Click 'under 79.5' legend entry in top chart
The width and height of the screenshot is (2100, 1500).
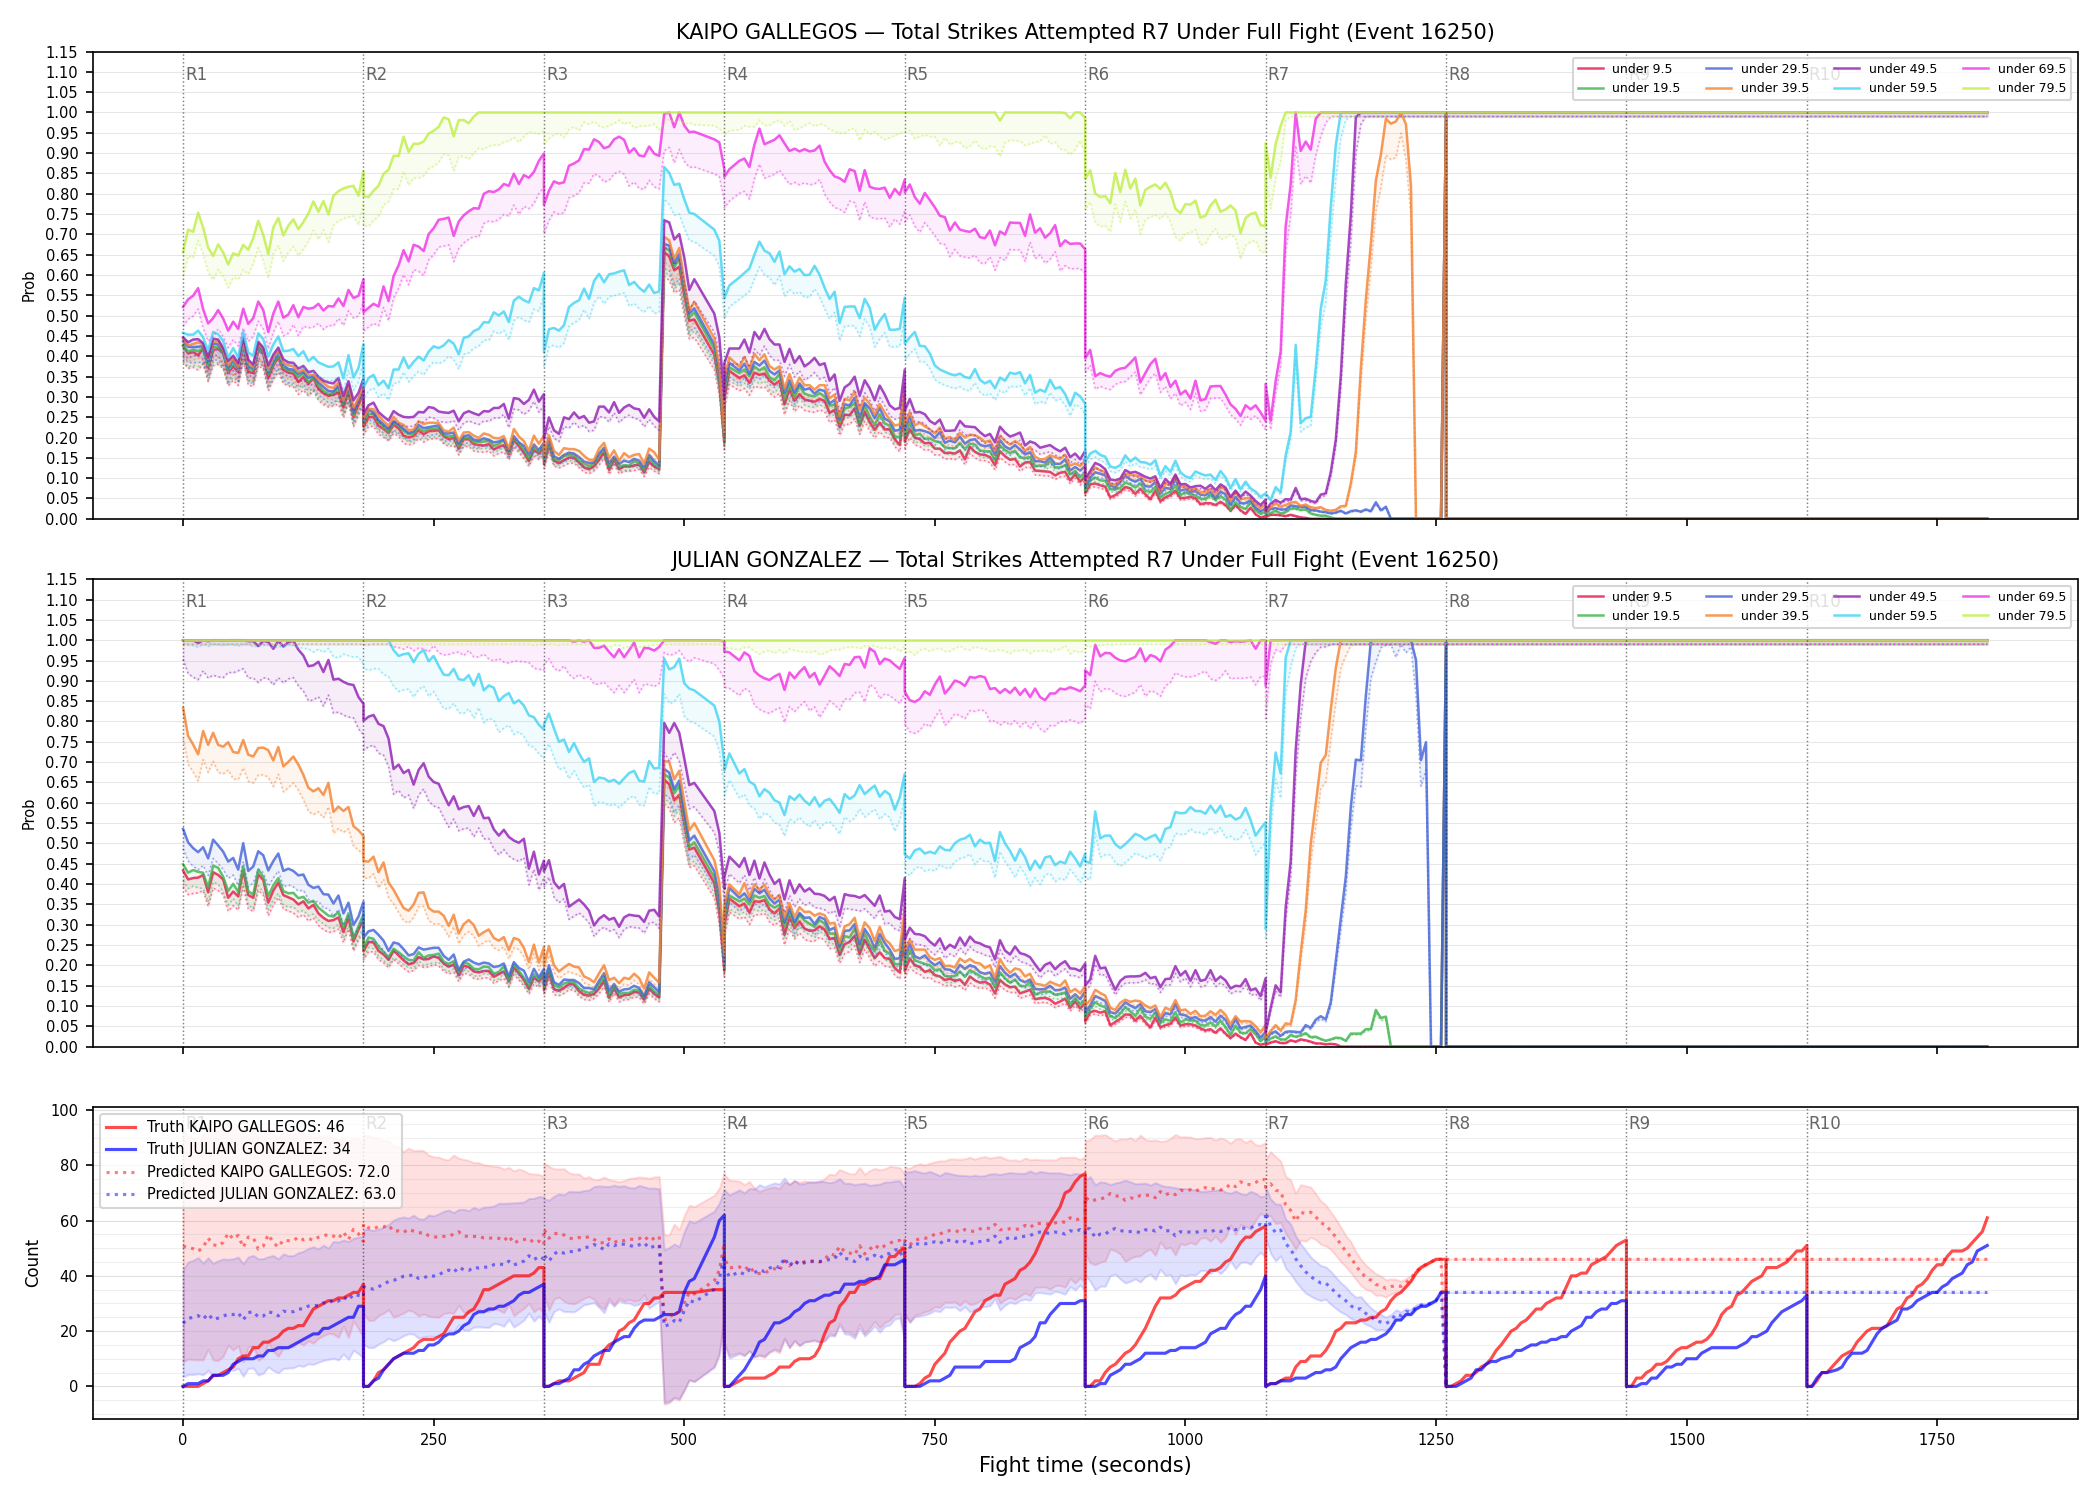pos(2014,88)
